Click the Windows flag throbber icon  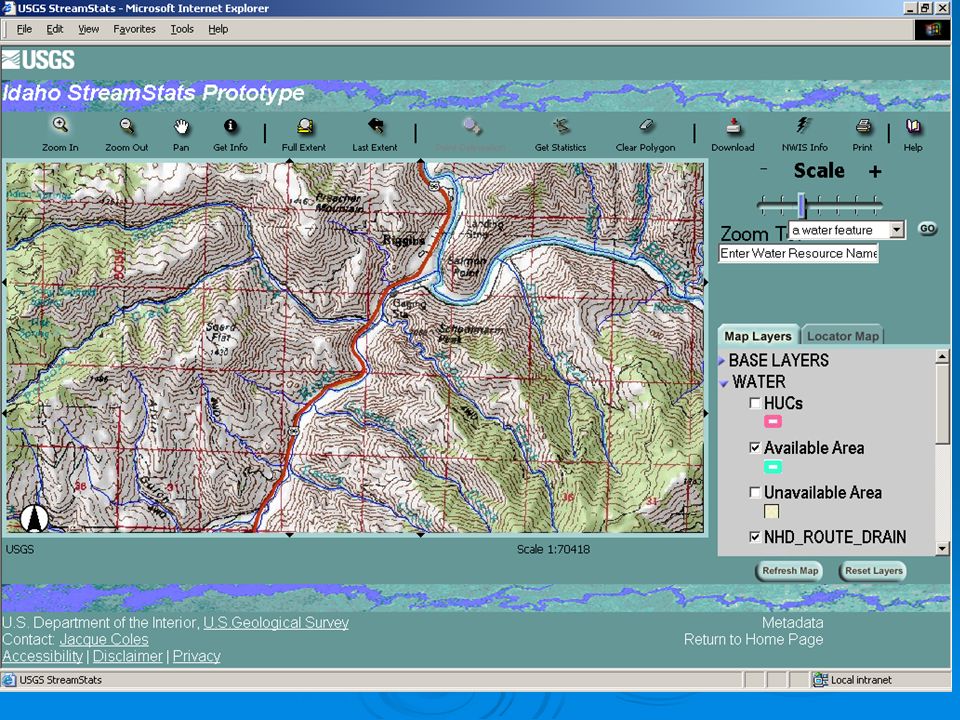pyautogui.click(x=932, y=29)
